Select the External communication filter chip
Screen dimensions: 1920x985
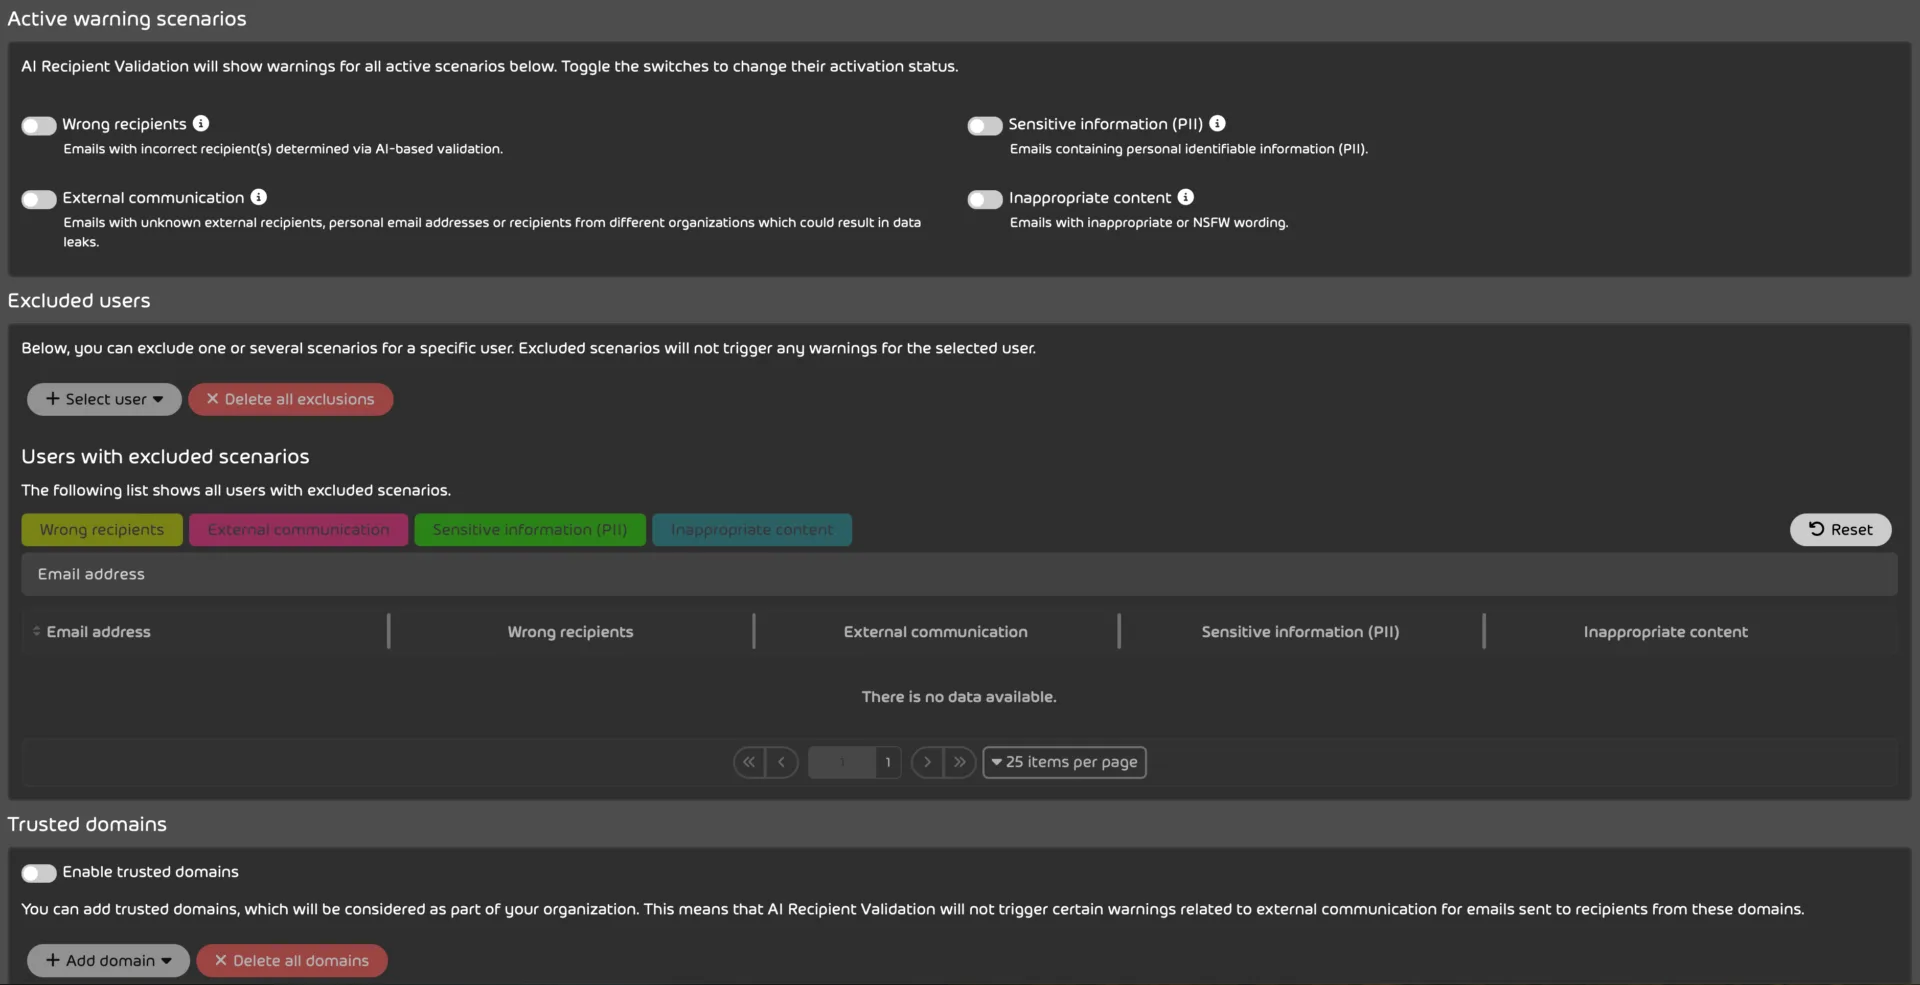click(298, 529)
